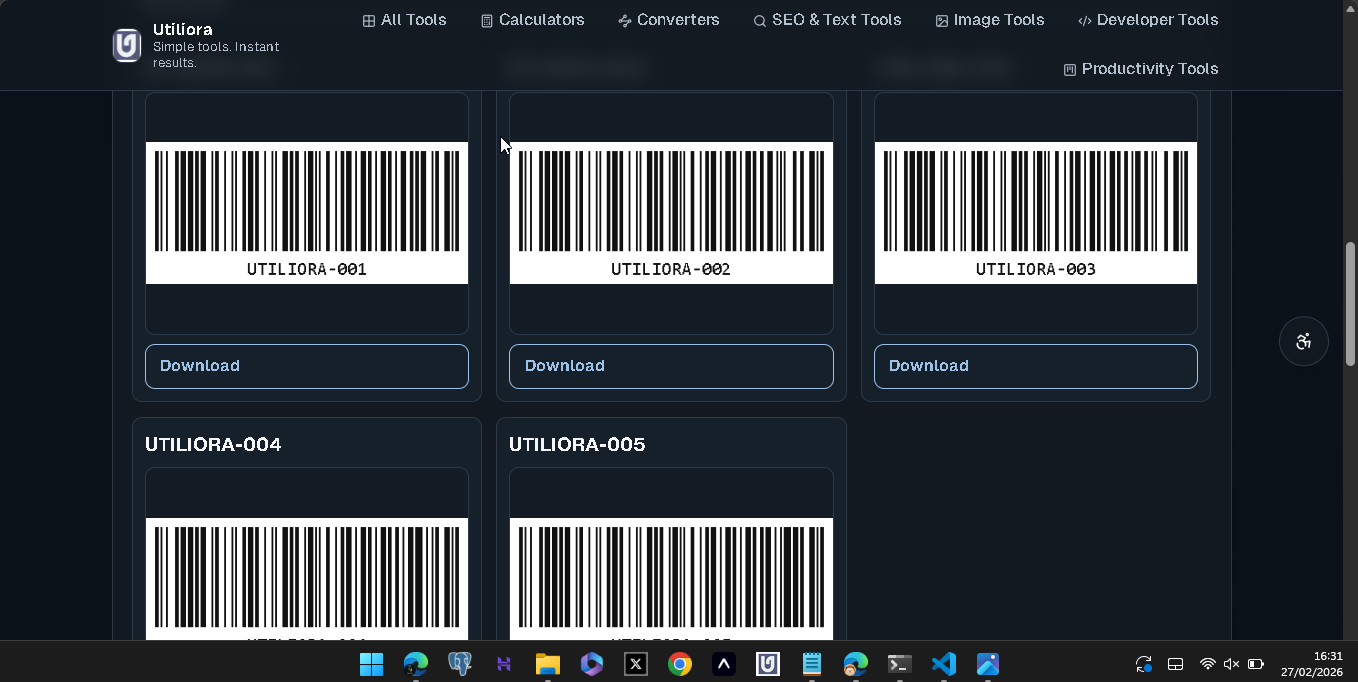The height and width of the screenshot is (682, 1358).
Task: Click the Utiliora logo icon
Action: [127, 46]
